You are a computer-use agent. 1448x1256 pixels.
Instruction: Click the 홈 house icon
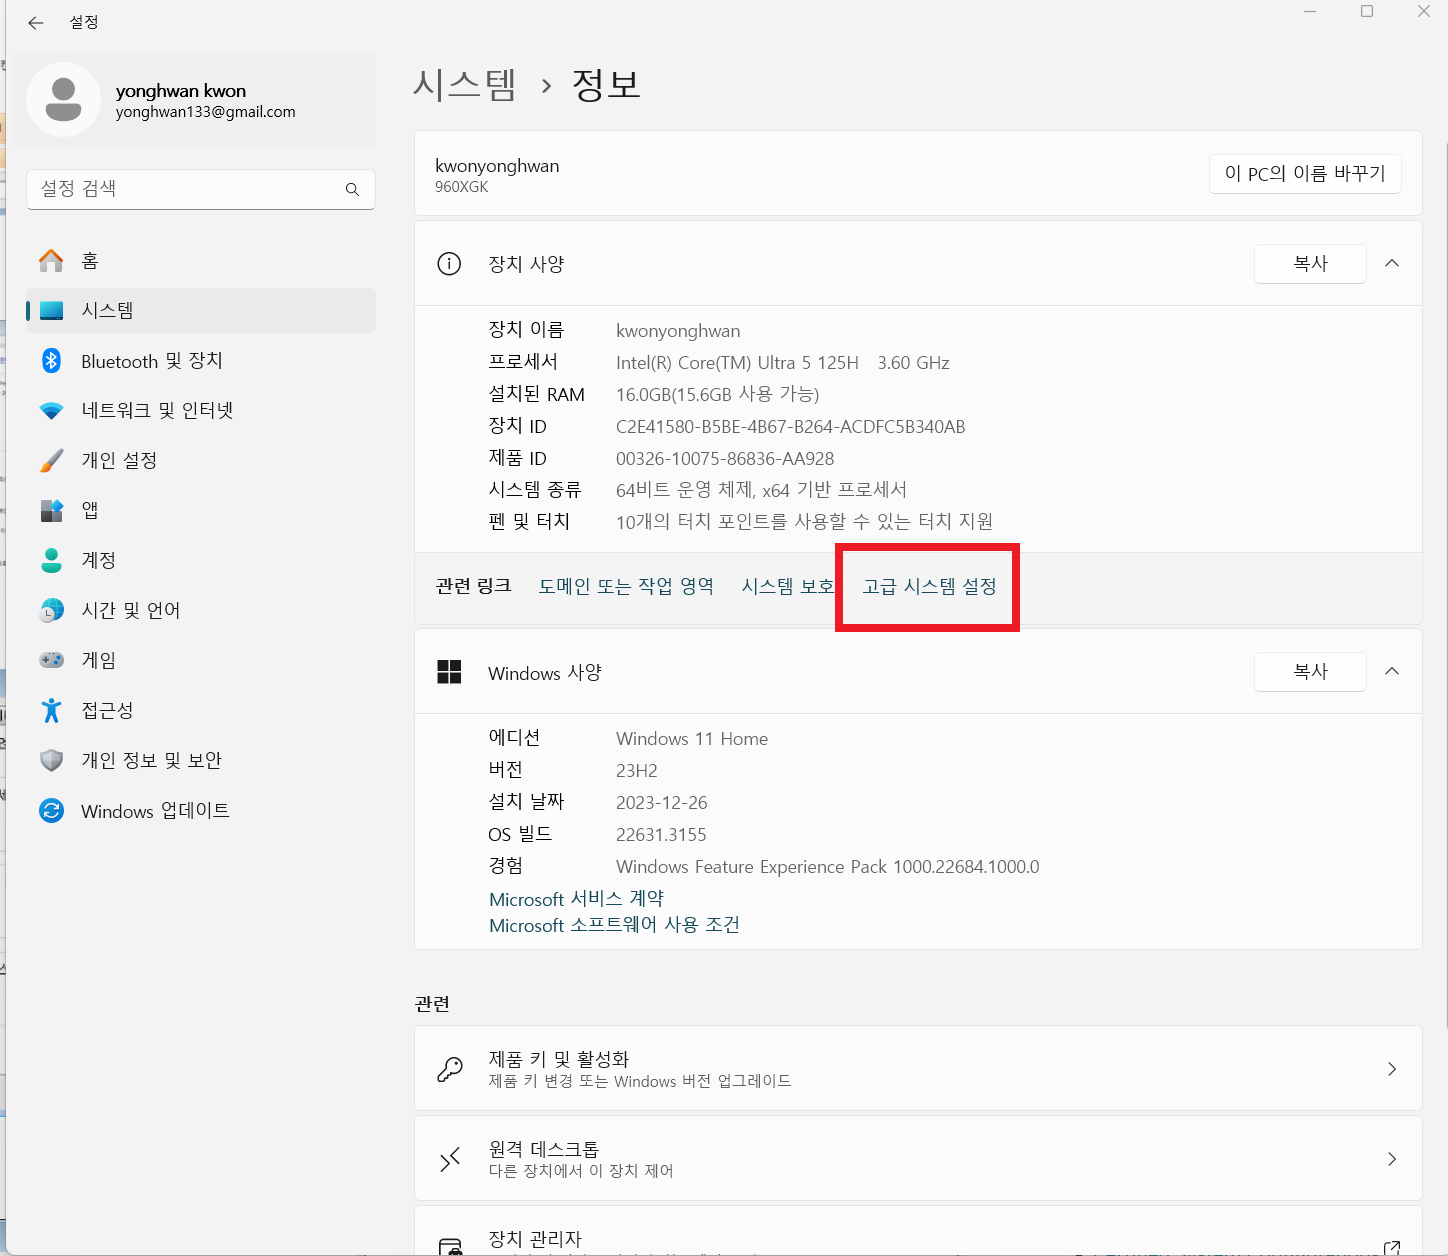(51, 261)
